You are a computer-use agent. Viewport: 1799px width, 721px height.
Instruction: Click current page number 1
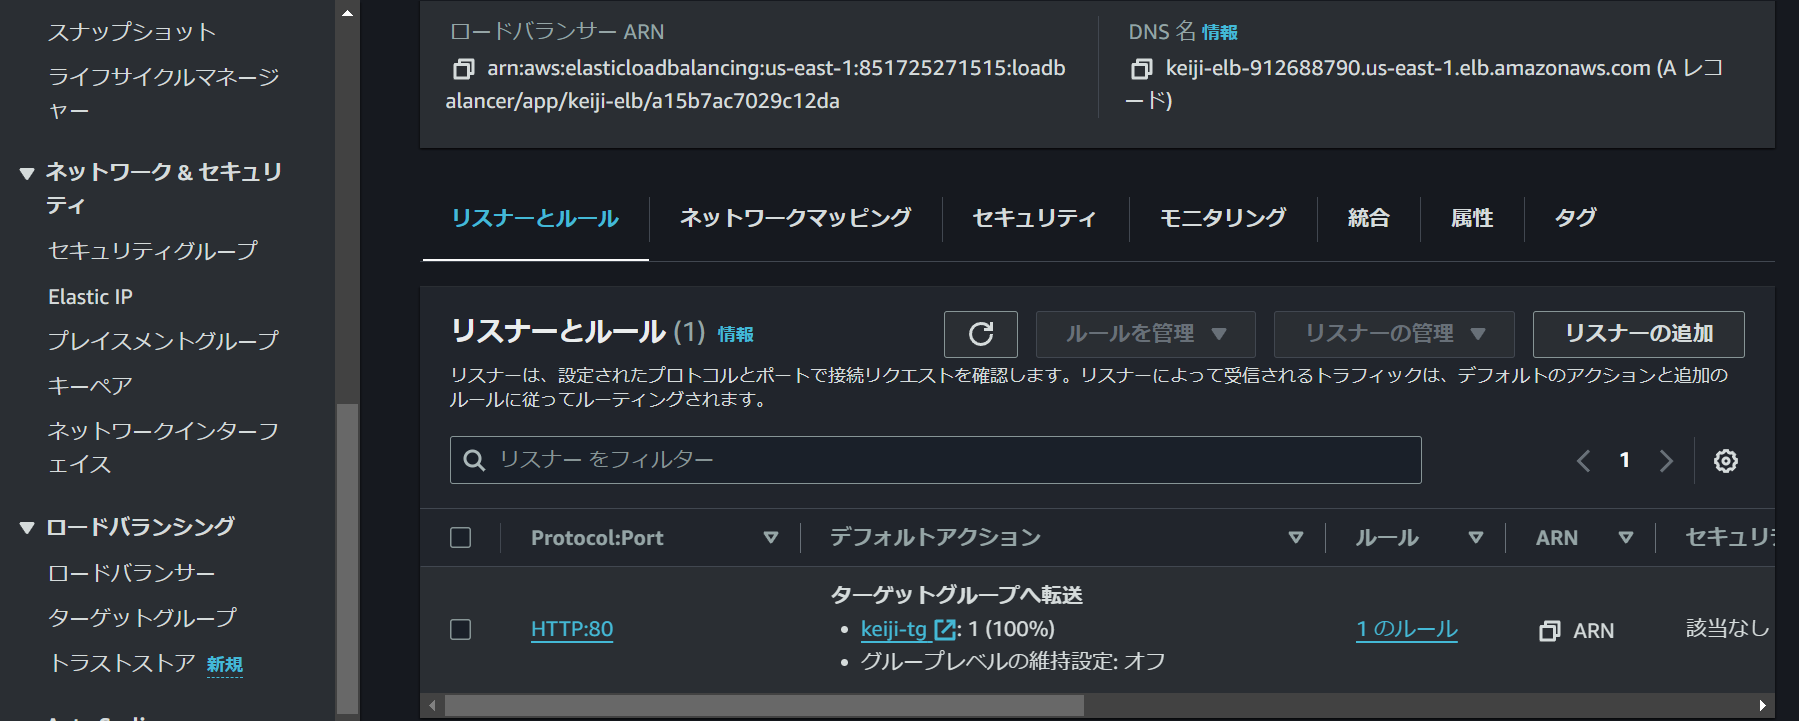pyautogui.click(x=1625, y=460)
